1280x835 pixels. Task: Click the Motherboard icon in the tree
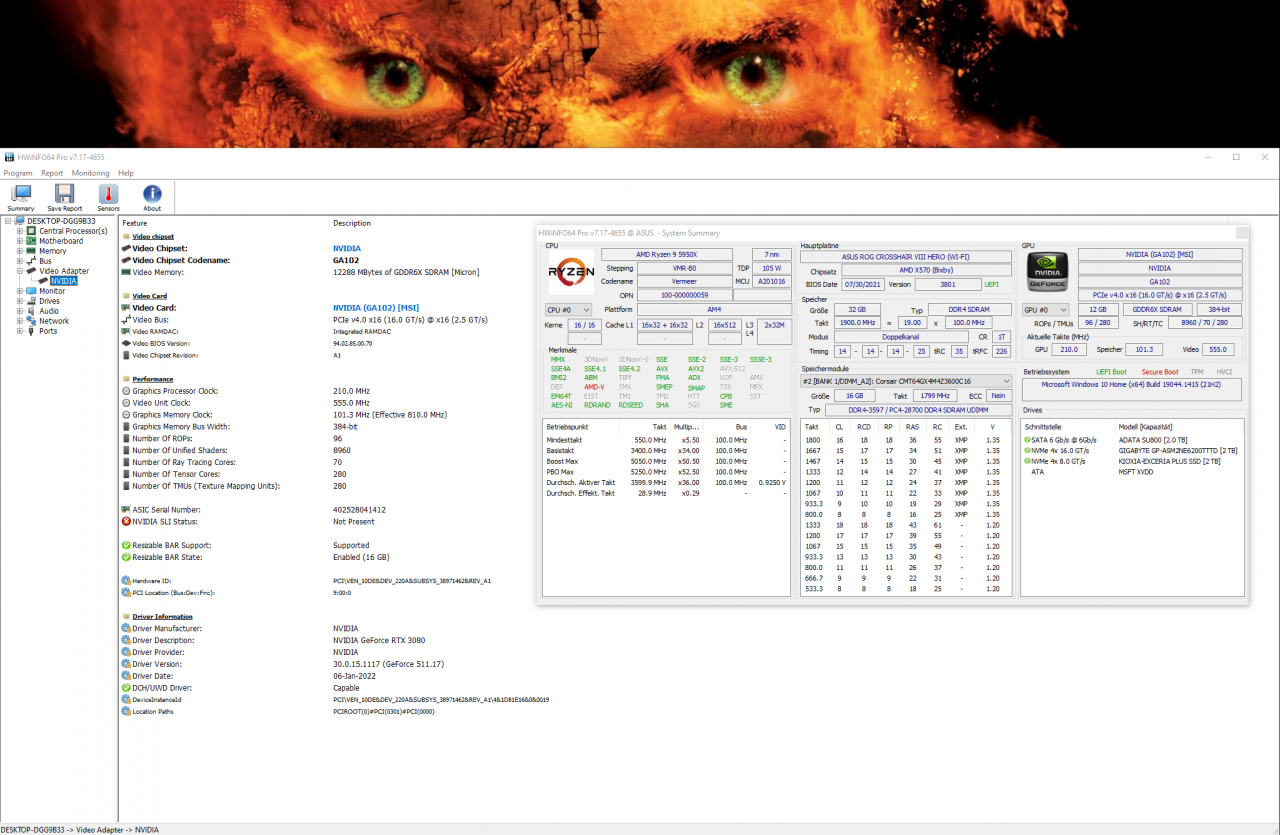coord(32,241)
